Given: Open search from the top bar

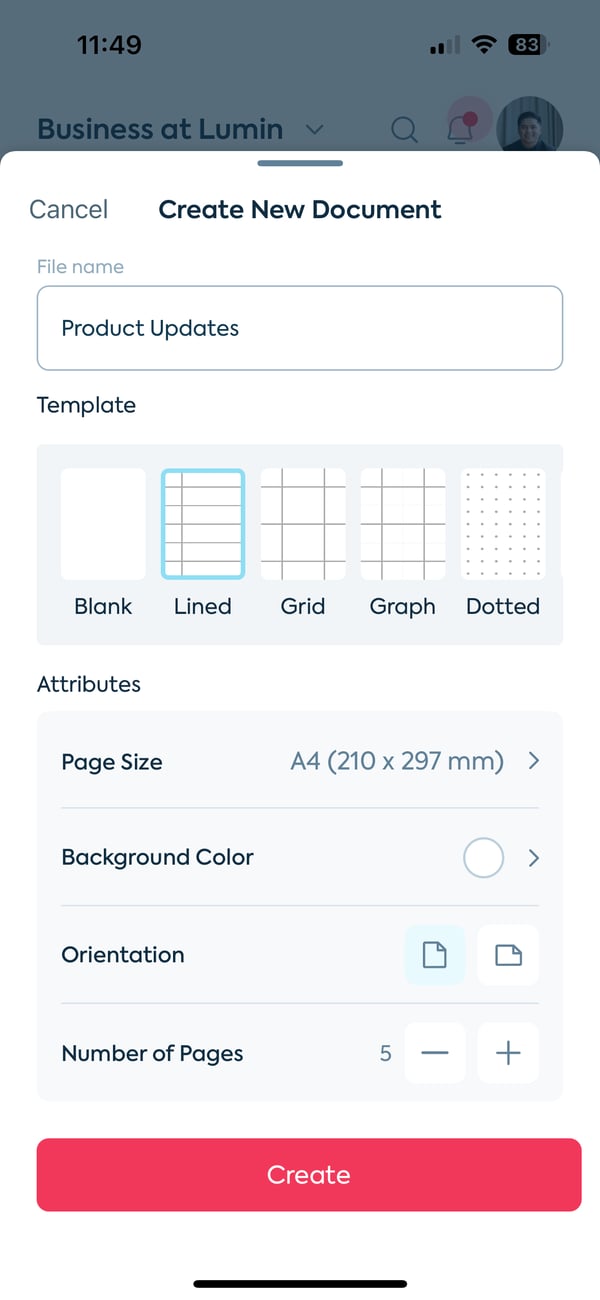Looking at the screenshot, I should 404,129.
